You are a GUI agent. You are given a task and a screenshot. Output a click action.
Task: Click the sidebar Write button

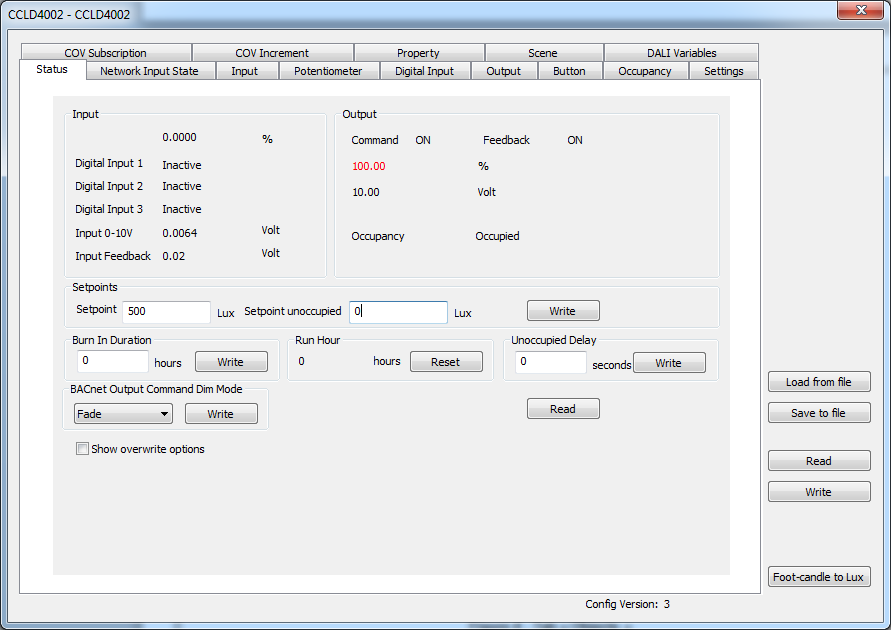point(819,492)
